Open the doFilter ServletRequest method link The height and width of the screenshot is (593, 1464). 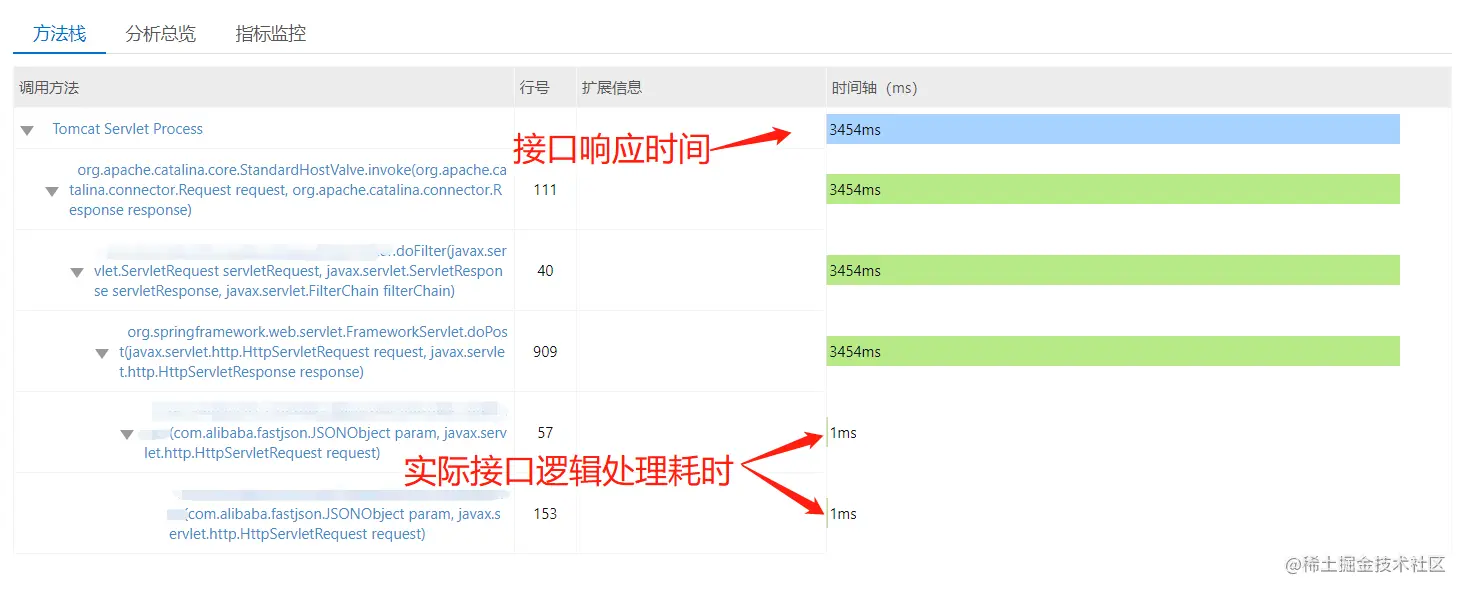tap(299, 271)
